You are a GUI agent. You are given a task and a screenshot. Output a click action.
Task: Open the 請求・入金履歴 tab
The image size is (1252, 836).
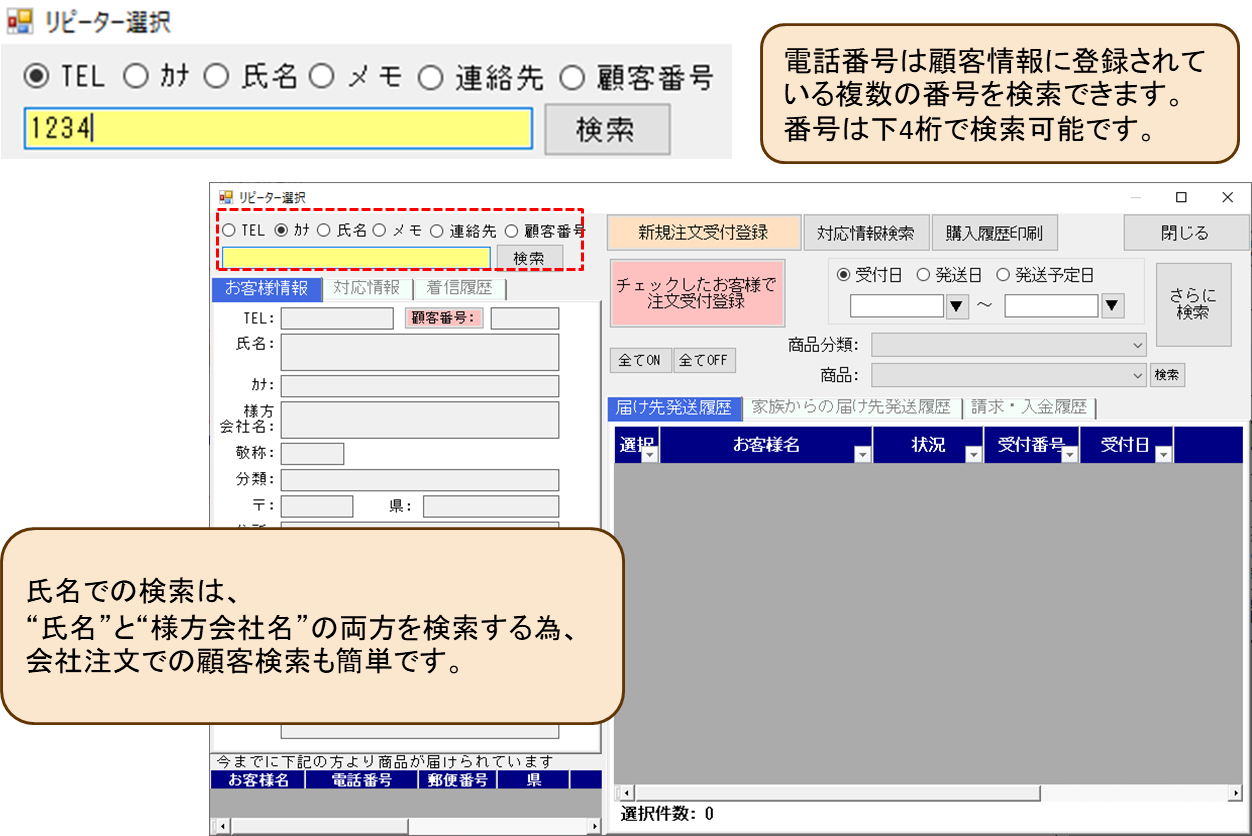pyautogui.click(x=1028, y=408)
